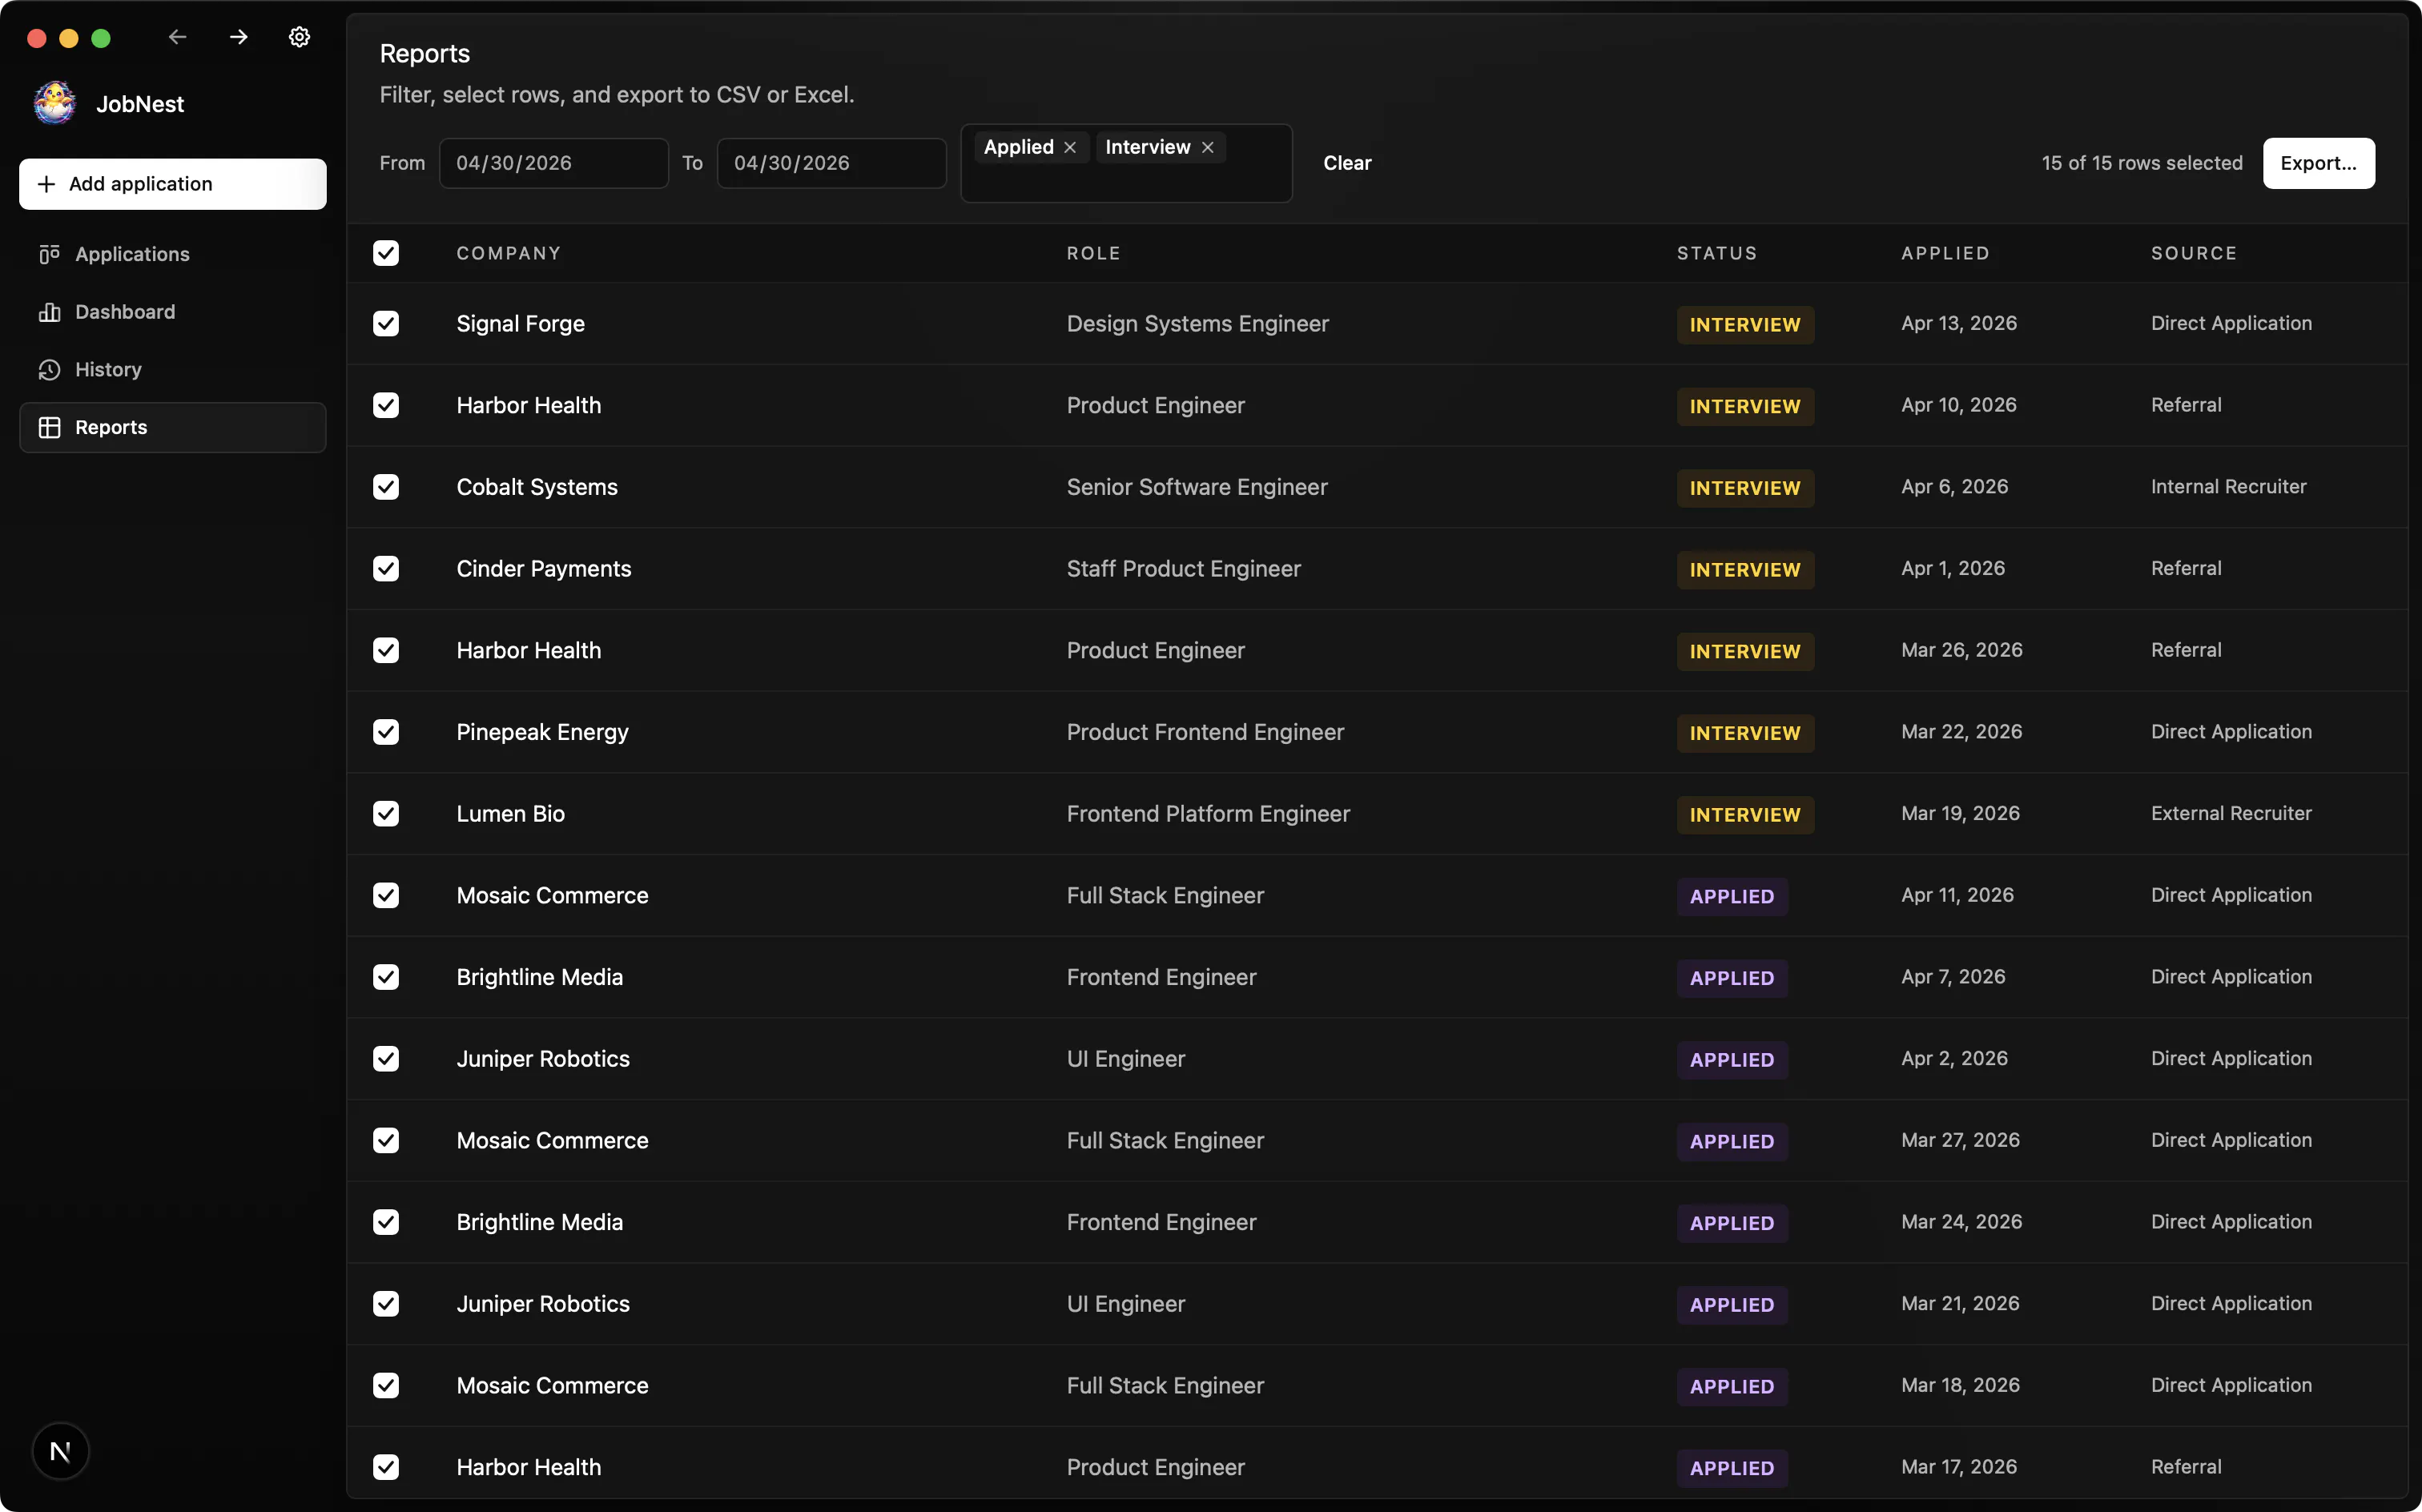
Task: Click the Apr 13, 2026 date
Action: click(1958, 323)
